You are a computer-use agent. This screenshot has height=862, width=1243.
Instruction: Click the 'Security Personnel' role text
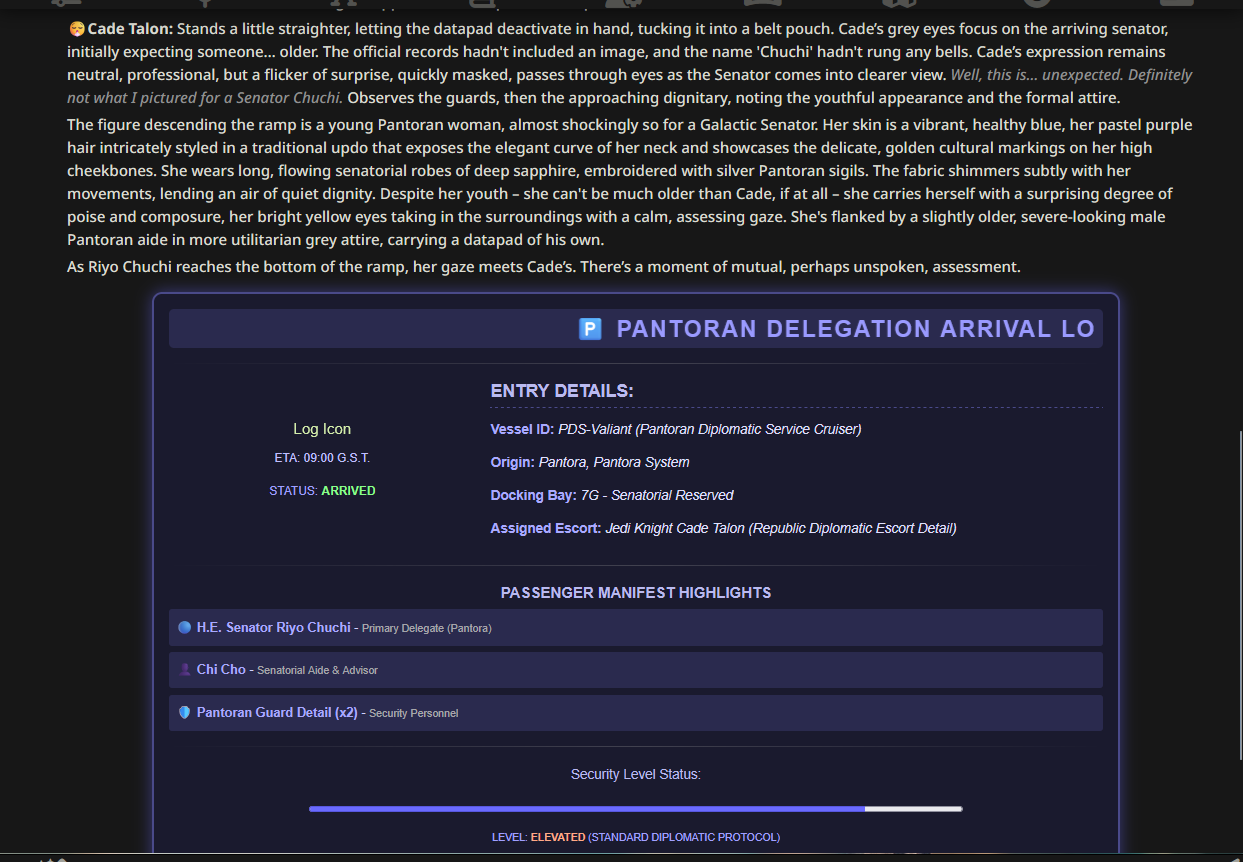414,713
